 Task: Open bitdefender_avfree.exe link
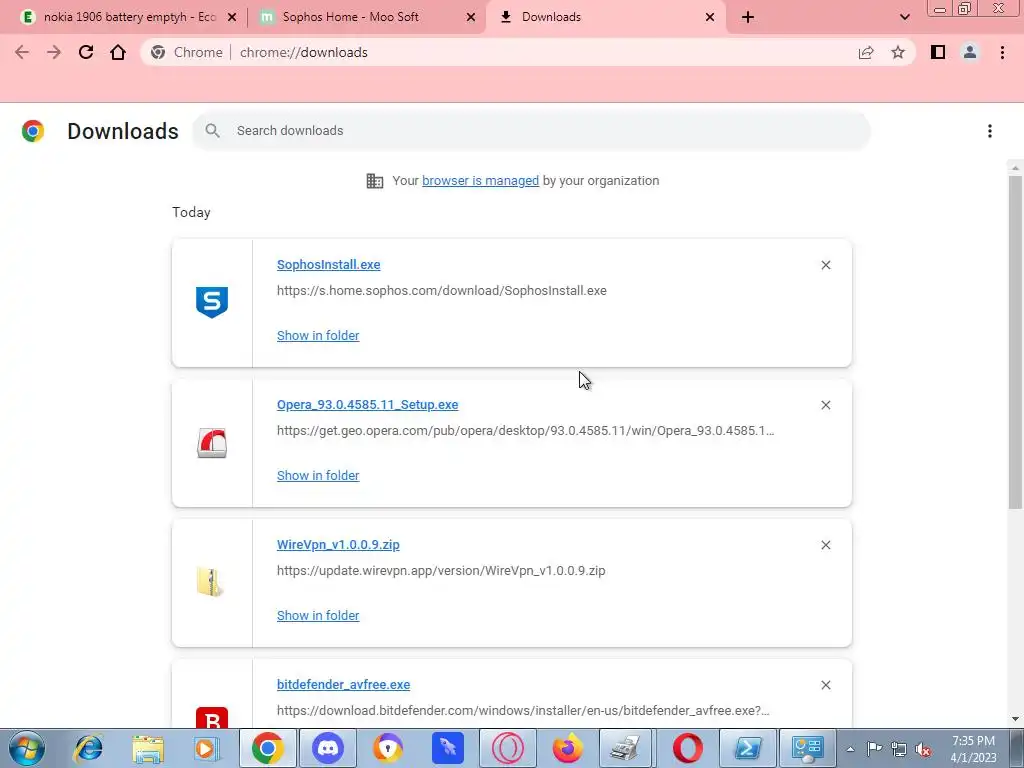[x=344, y=684]
